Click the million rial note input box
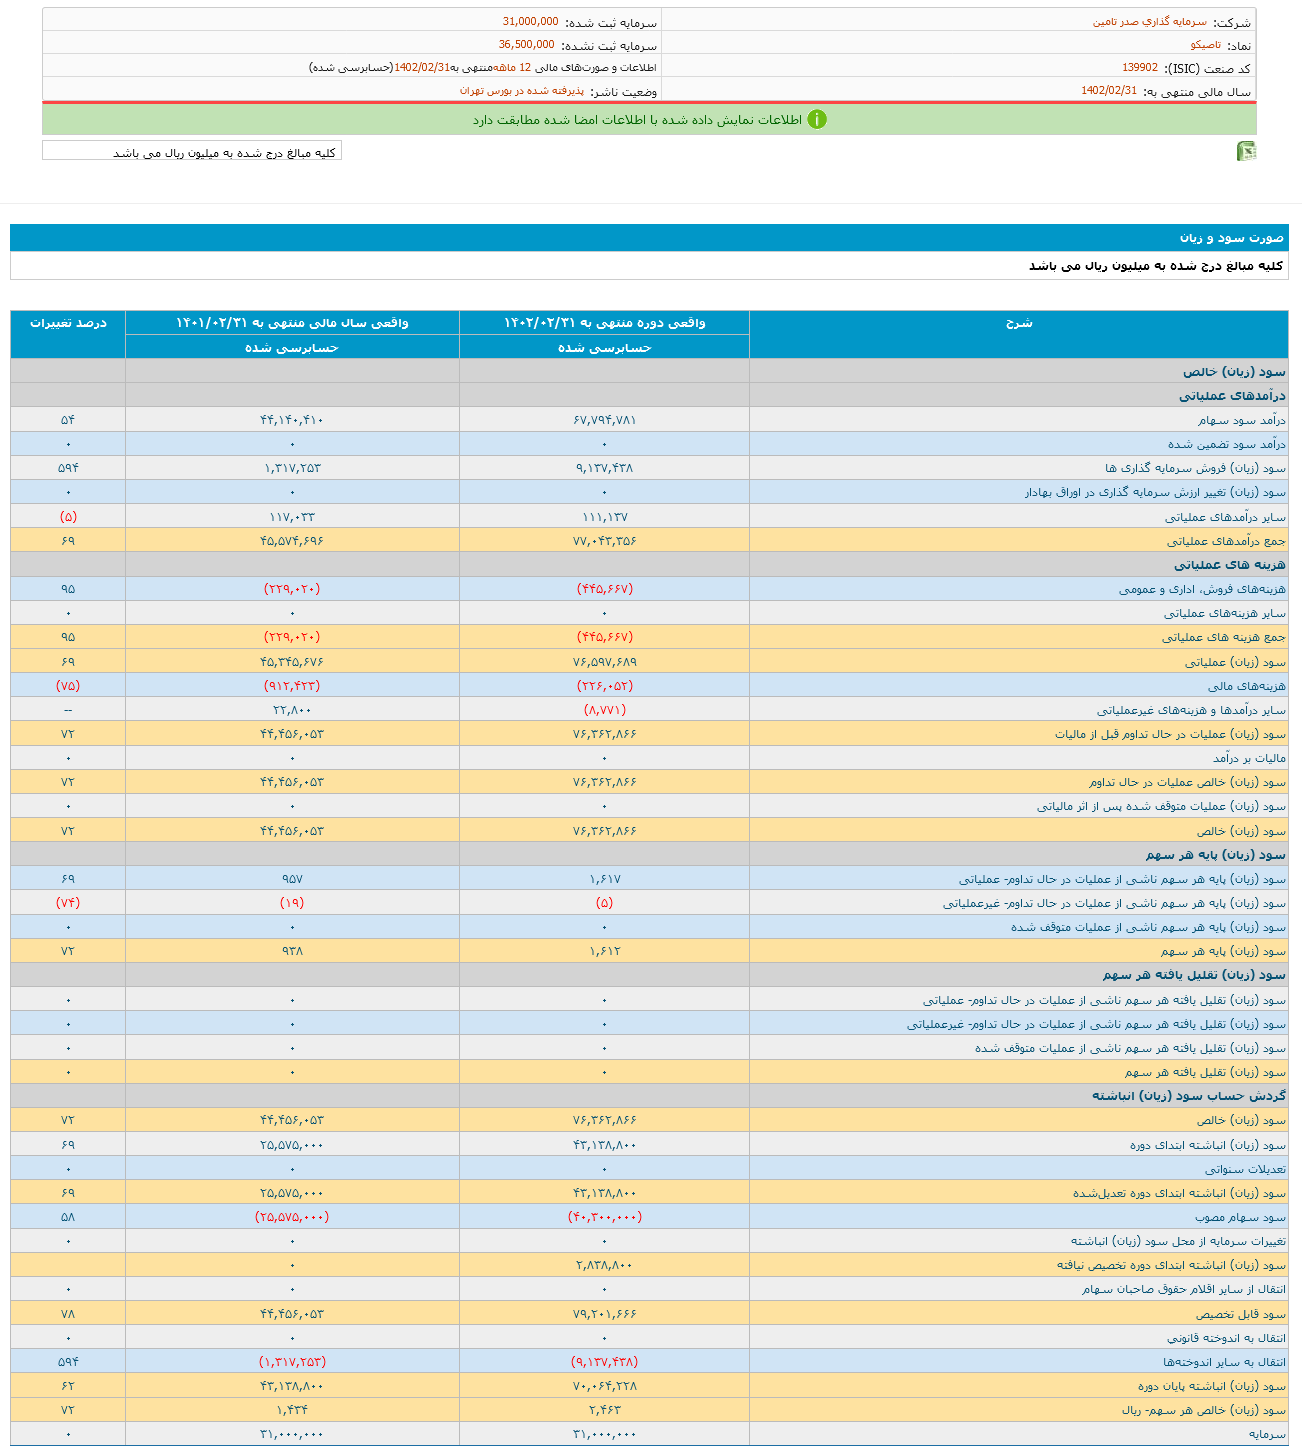This screenshot has height=1452, width=1302. coord(192,152)
